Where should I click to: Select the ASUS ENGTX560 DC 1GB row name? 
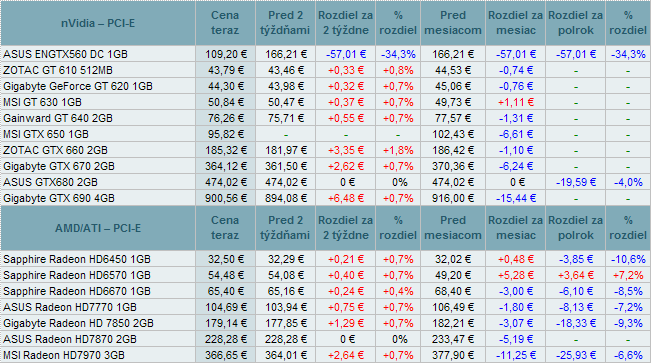pyautogui.click(x=66, y=54)
